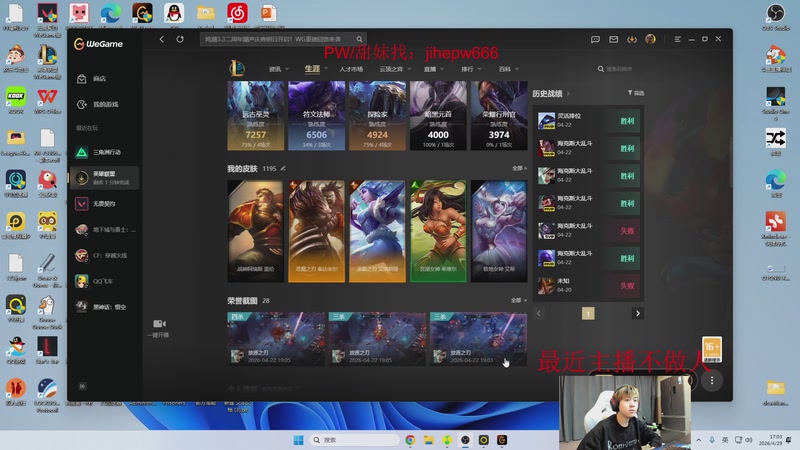View all 荣誉截图 via 全部 link

(519, 301)
